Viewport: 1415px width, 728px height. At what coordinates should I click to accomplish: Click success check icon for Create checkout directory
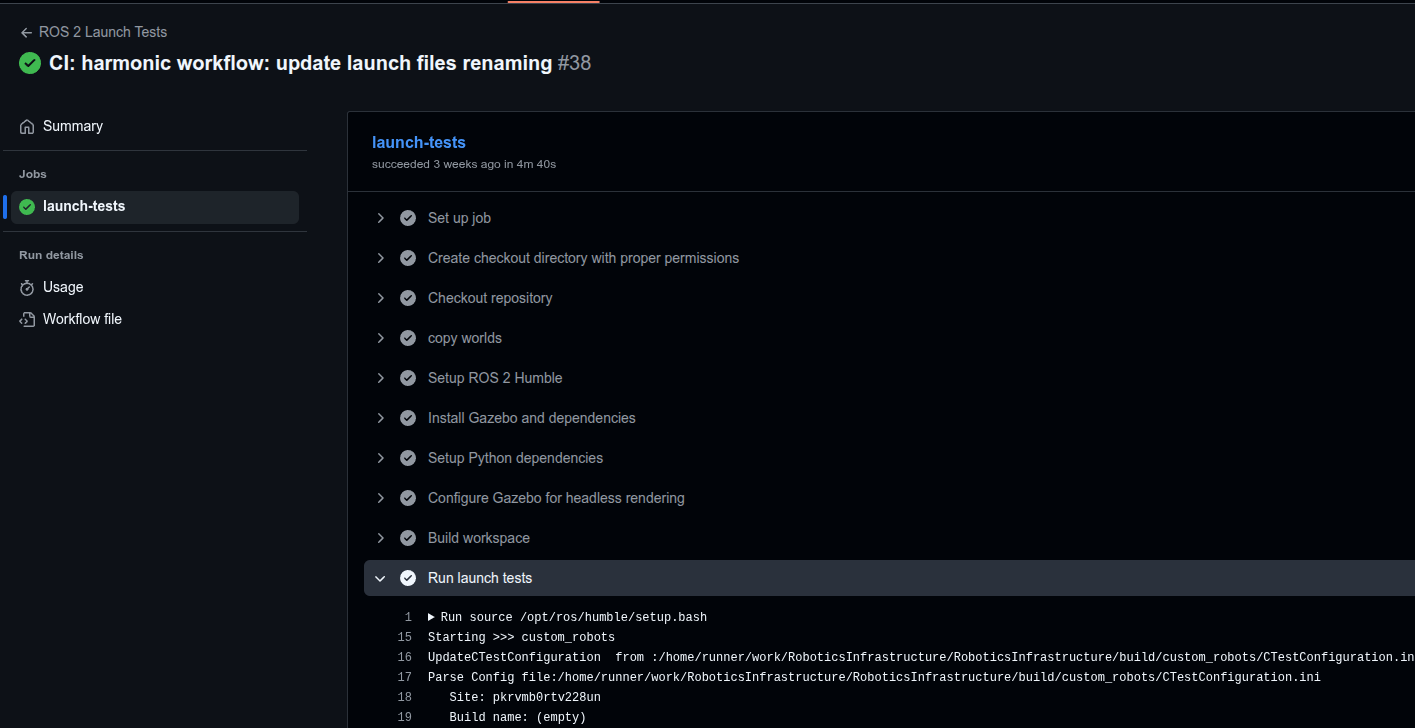coord(408,258)
